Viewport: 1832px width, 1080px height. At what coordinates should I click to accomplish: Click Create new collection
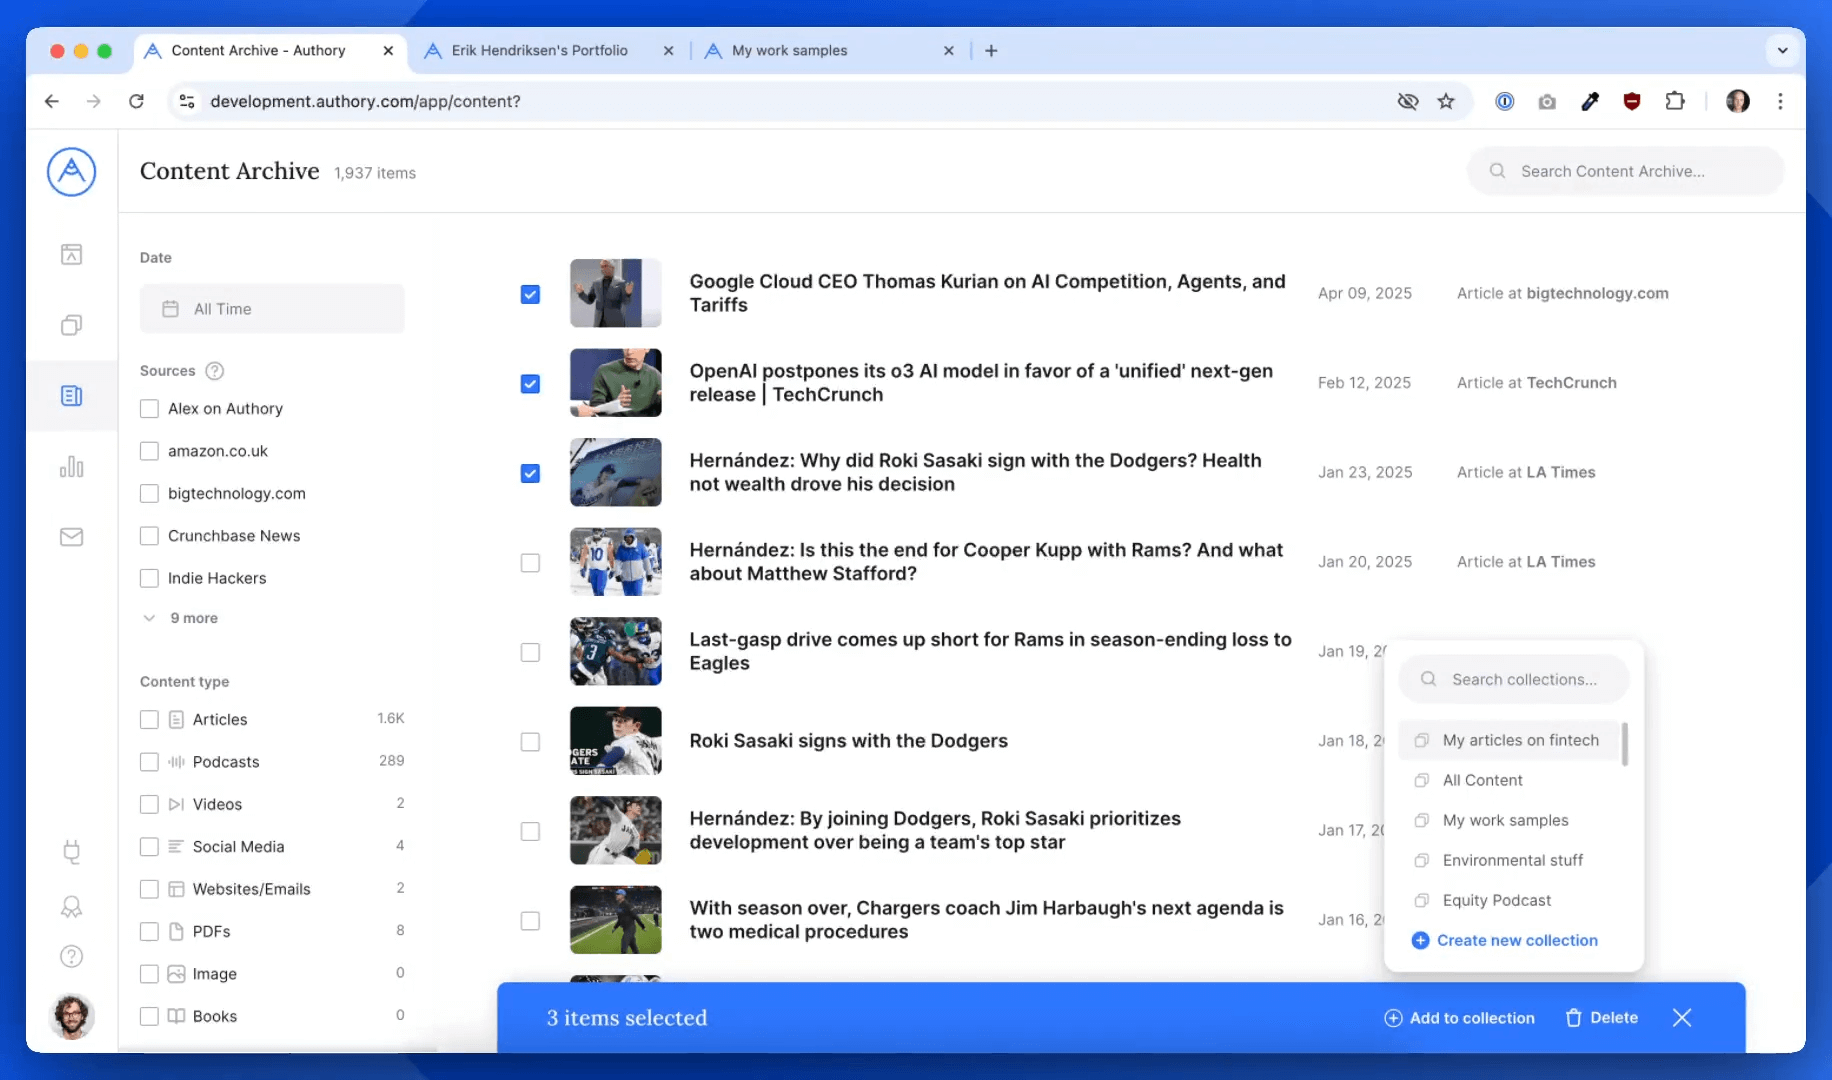click(1505, 941)
